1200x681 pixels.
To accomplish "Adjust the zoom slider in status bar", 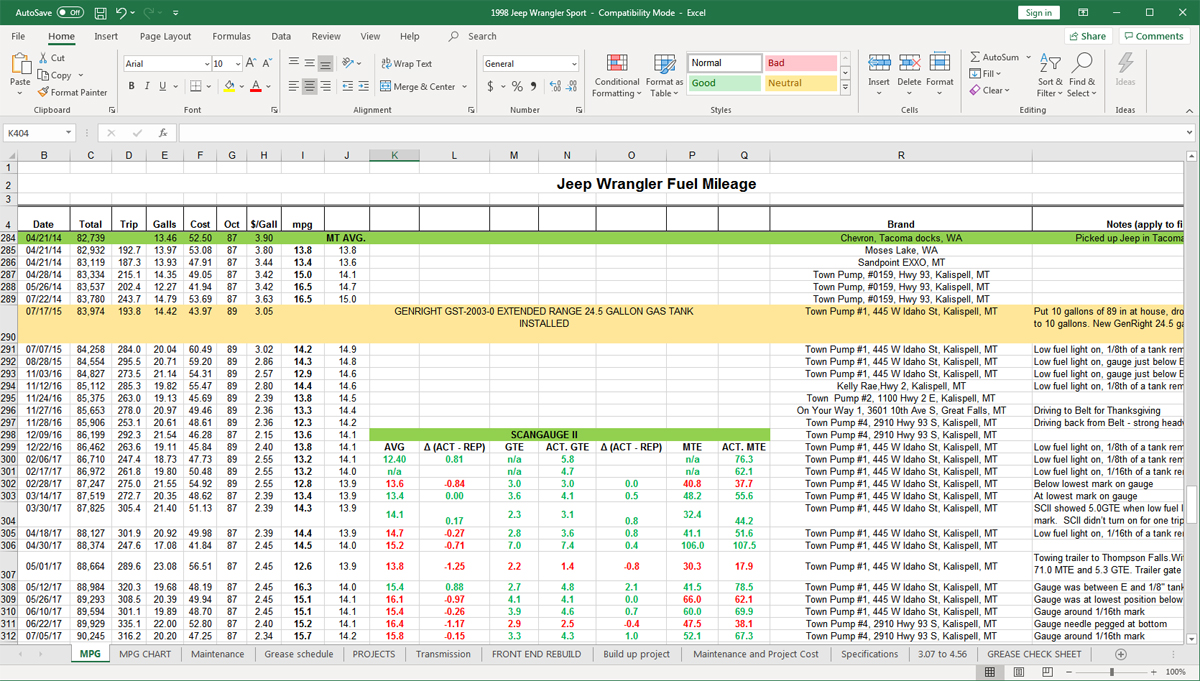I will [1113, 672].
